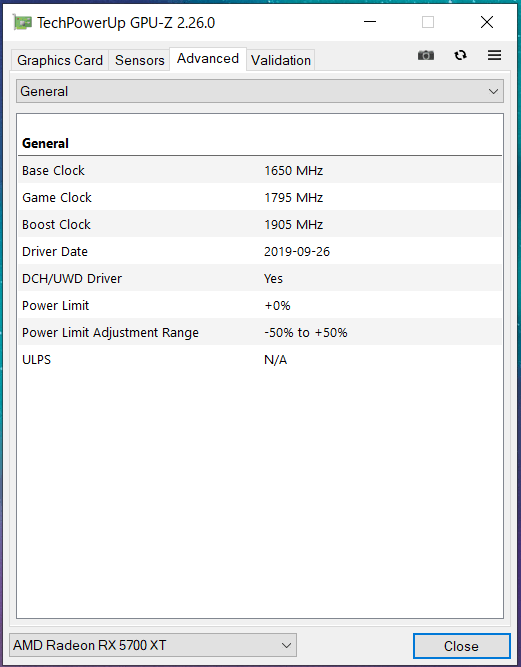Click the Driver Date entry
This screenshot has height=667, width=521.
260,251
